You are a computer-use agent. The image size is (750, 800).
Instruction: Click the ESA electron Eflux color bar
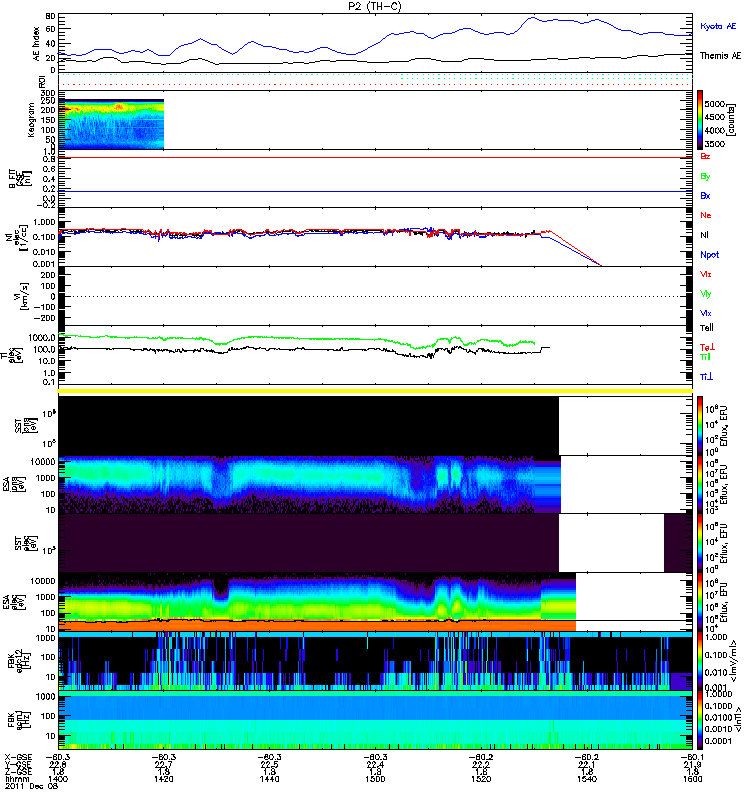click(700, 602)
